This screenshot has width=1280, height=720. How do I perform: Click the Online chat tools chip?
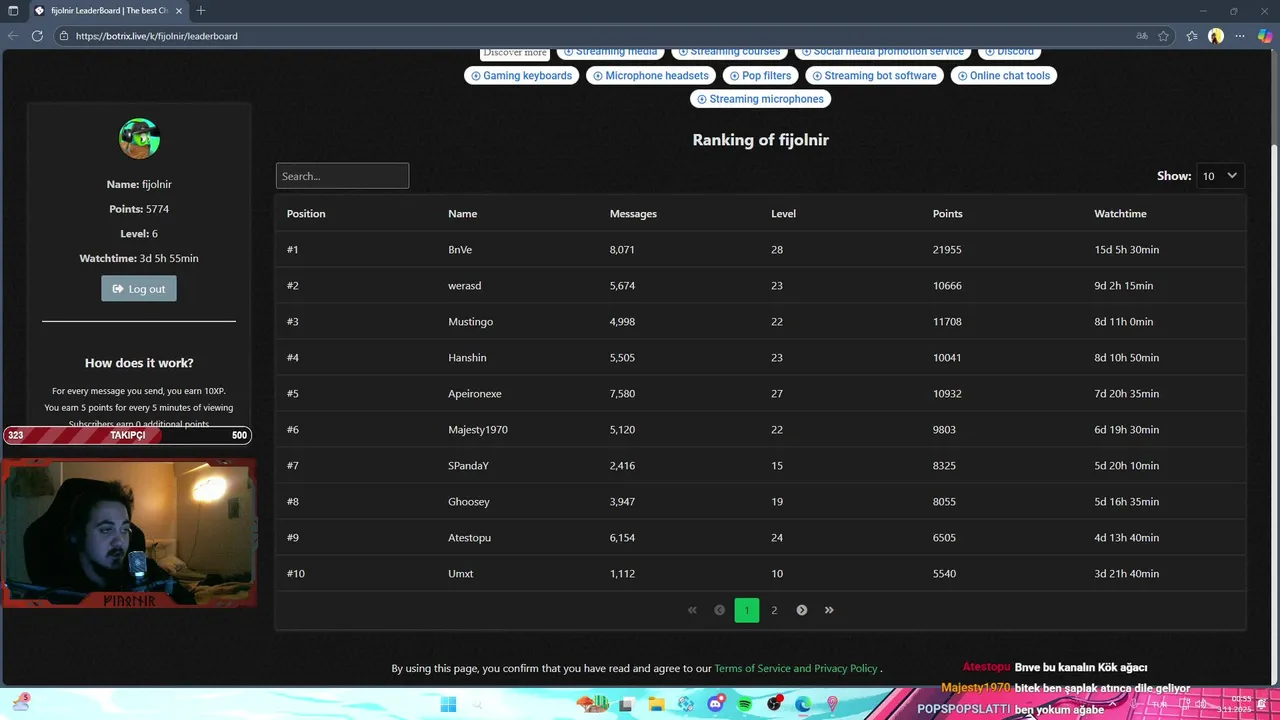(1004, 76)
